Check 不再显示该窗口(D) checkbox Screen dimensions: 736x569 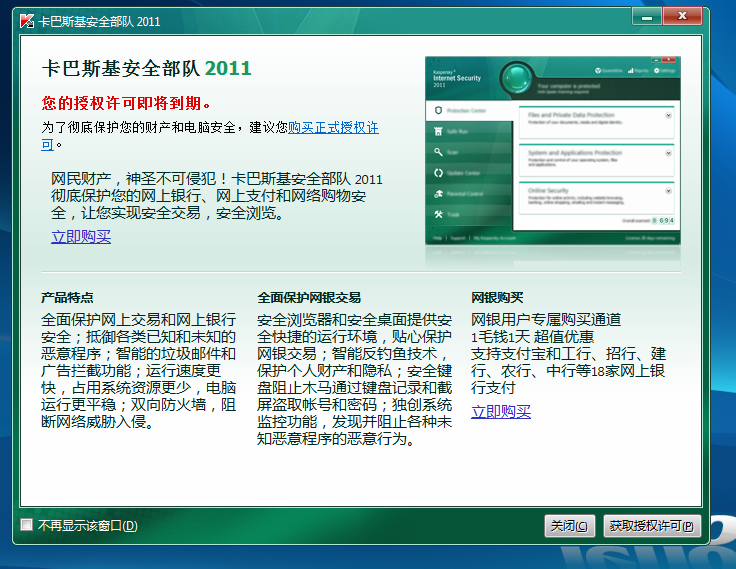point(27,524)
